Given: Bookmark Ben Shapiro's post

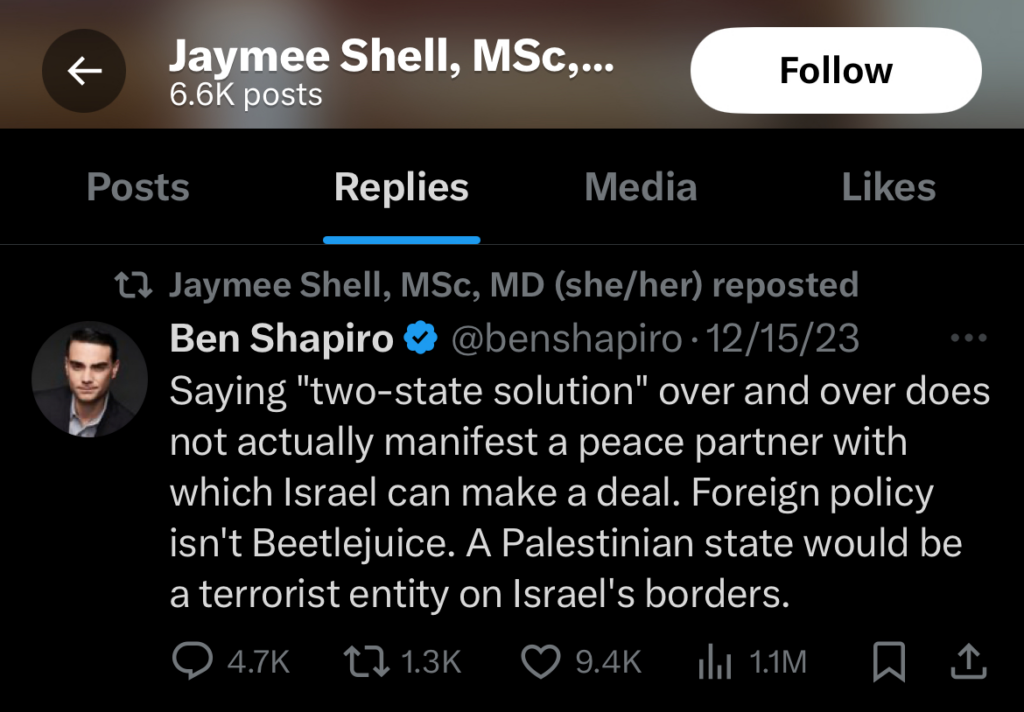Looking at the screenshot, I should 888,660.
